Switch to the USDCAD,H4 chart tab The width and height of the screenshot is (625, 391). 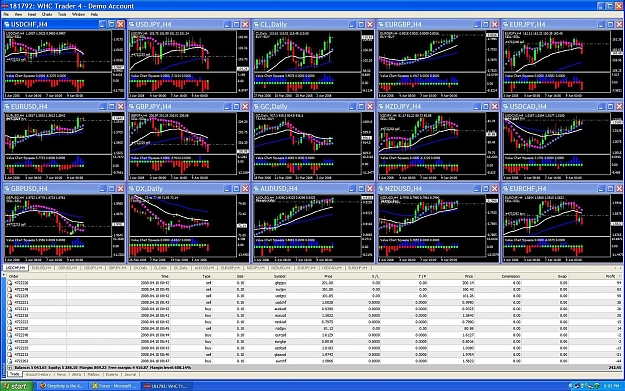(332, 268)
